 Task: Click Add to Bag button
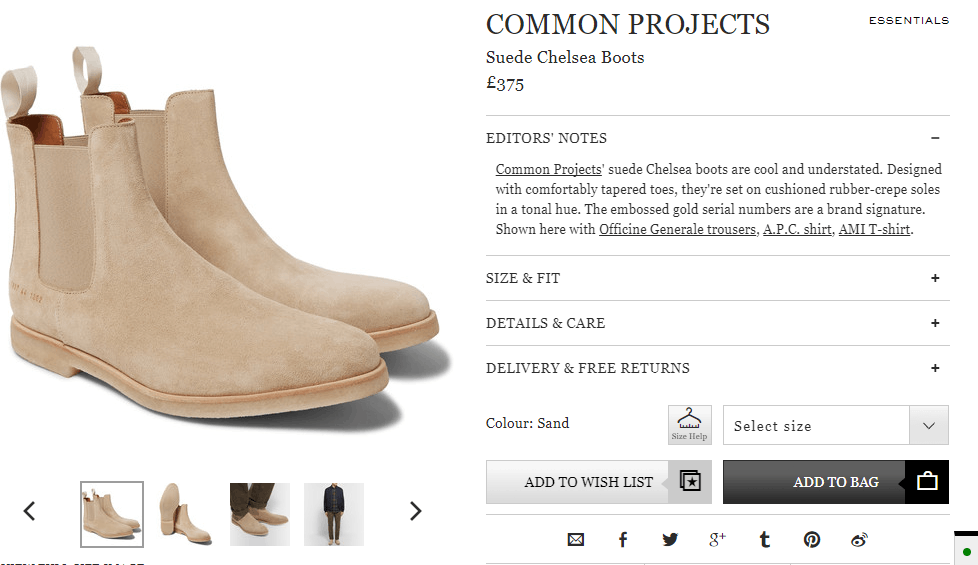point(835,482)
